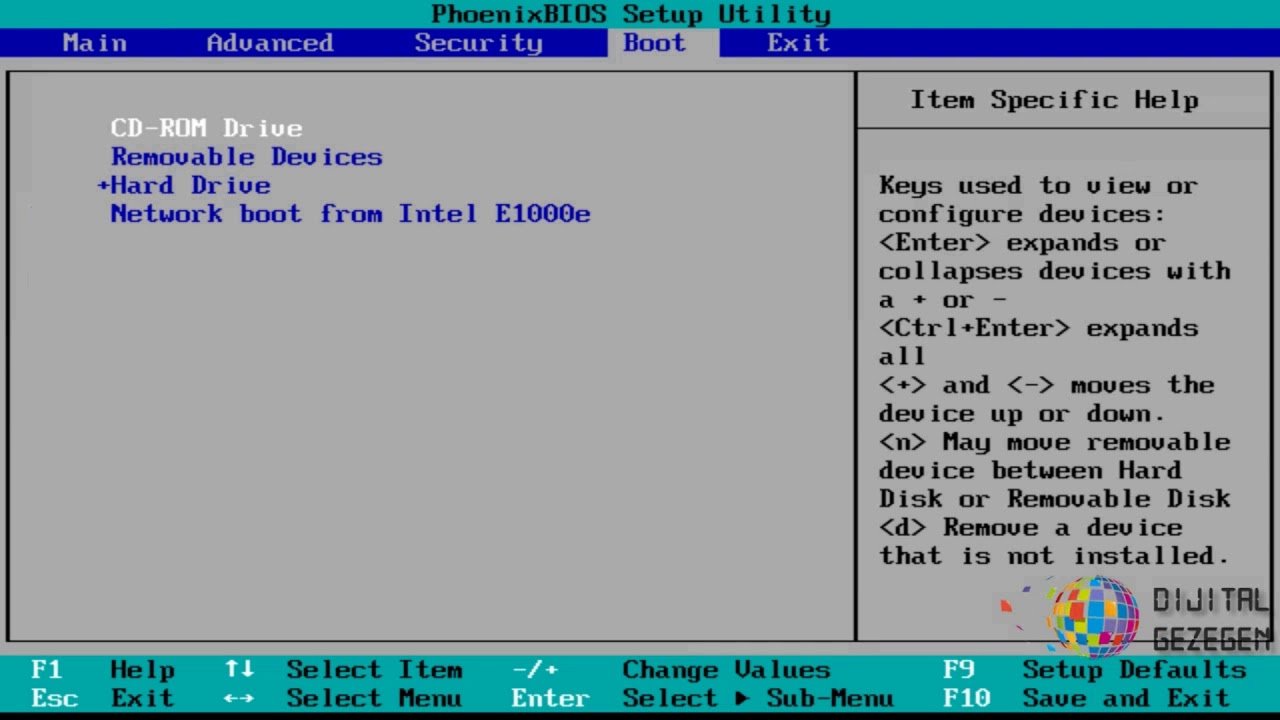Image resolution: width=1280 pixels, height=720 pixels.
Task: Open the Security tab
Action: pos(478,43)
